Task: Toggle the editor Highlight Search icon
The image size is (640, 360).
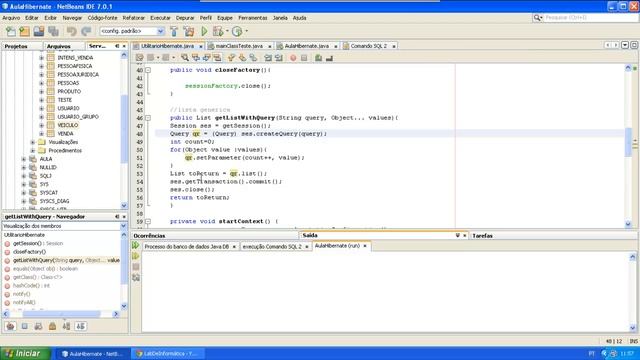Action: 217,58
